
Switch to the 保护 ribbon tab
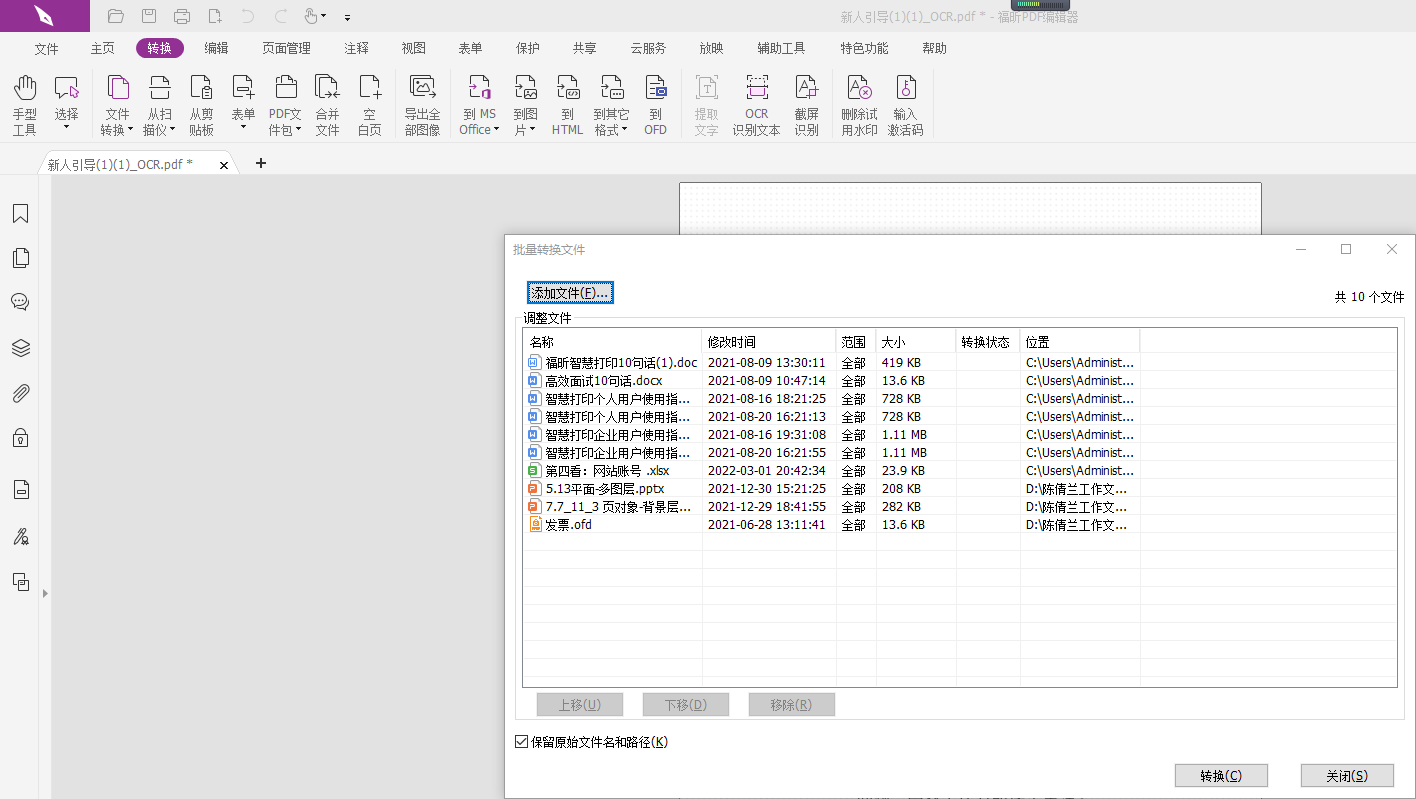527,48
